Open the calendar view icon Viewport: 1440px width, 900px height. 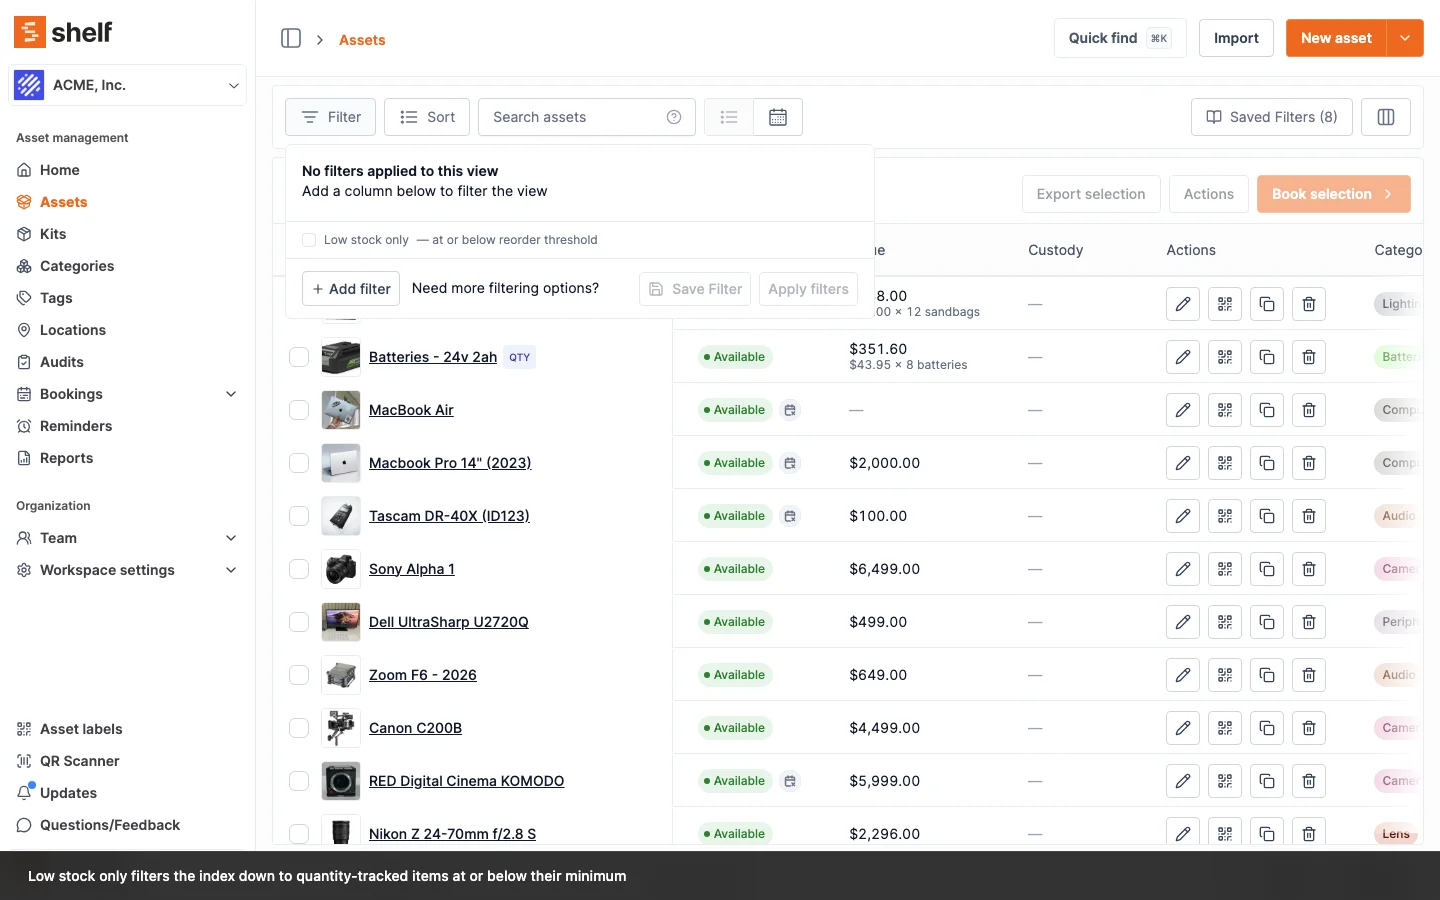(x=778, y=117)
